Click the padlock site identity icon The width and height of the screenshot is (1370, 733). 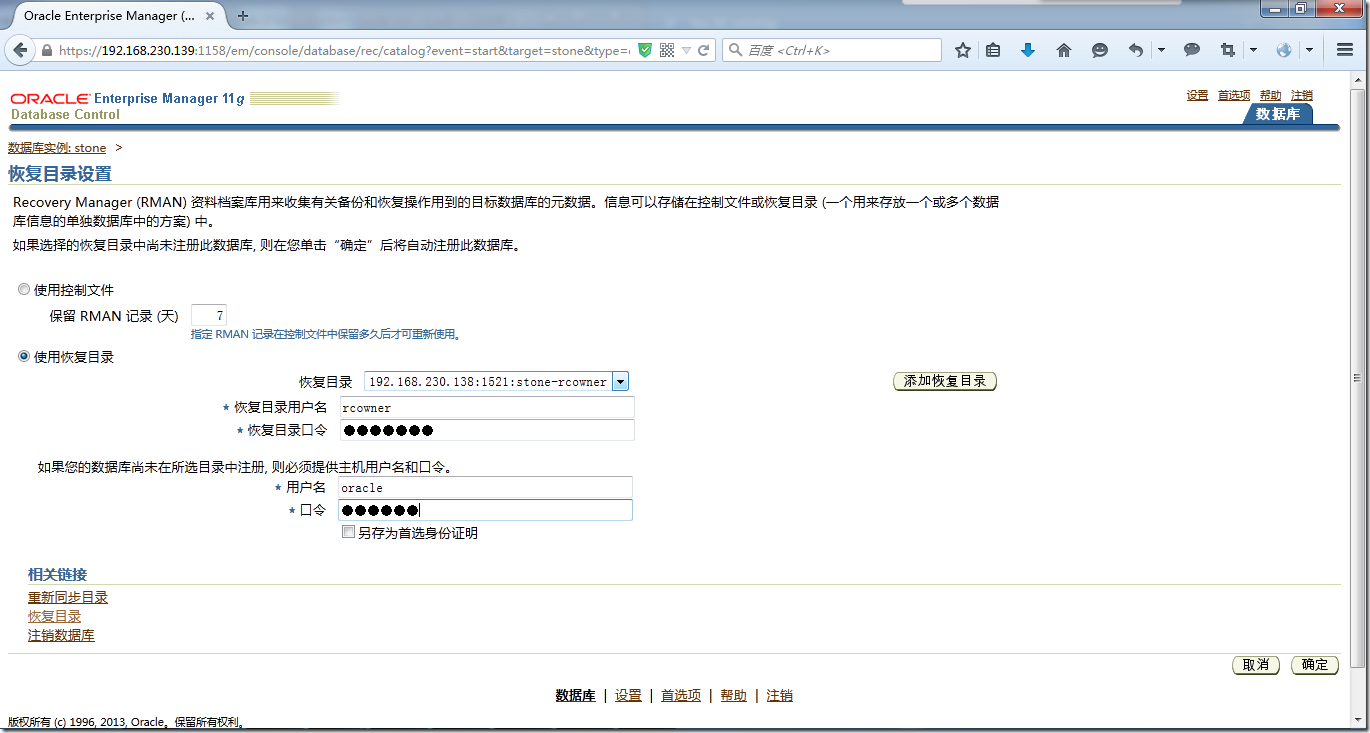(47, 50)
